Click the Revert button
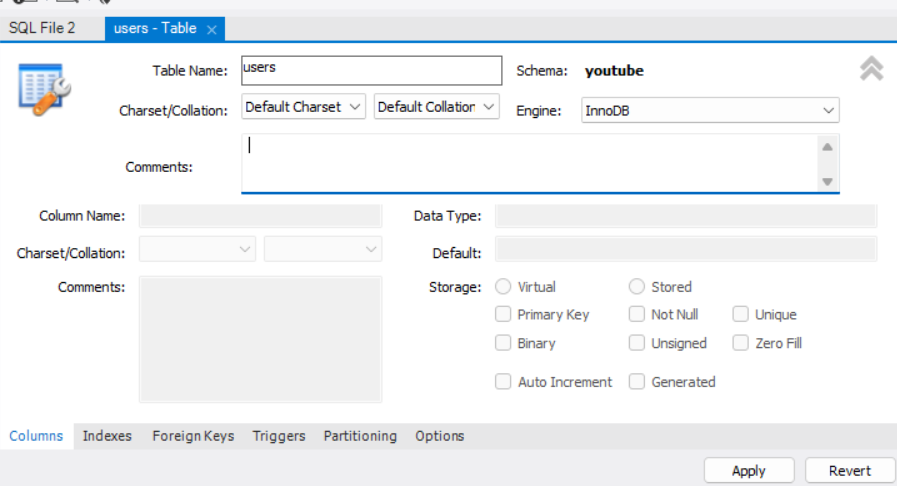 849,470
